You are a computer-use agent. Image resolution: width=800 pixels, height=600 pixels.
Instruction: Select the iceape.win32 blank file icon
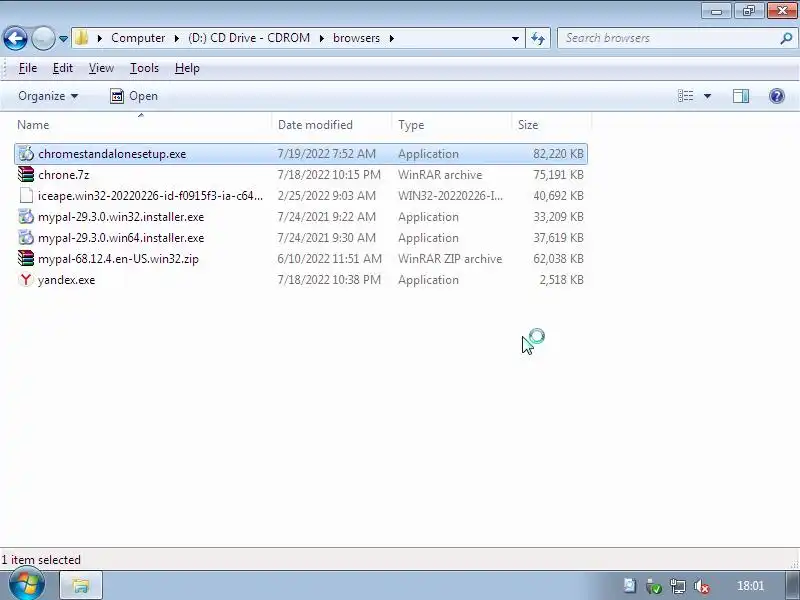click(26, 195)
